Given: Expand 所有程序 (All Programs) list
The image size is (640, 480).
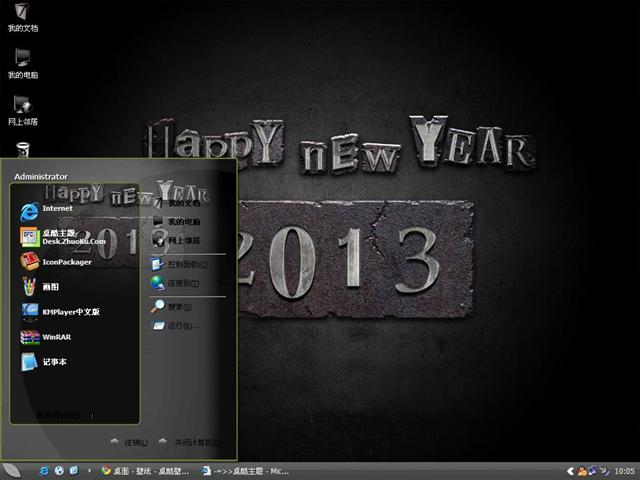Looking at the screenshot, I should point(62,414).
